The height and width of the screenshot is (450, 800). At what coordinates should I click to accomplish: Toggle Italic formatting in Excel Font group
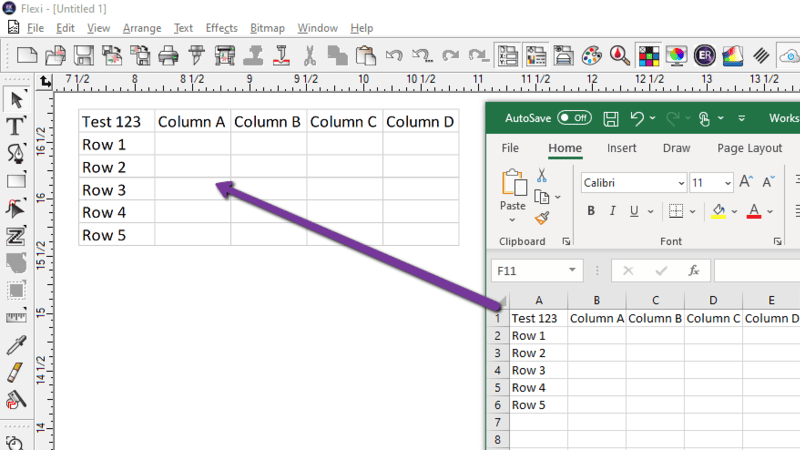[x=612, y=211]
